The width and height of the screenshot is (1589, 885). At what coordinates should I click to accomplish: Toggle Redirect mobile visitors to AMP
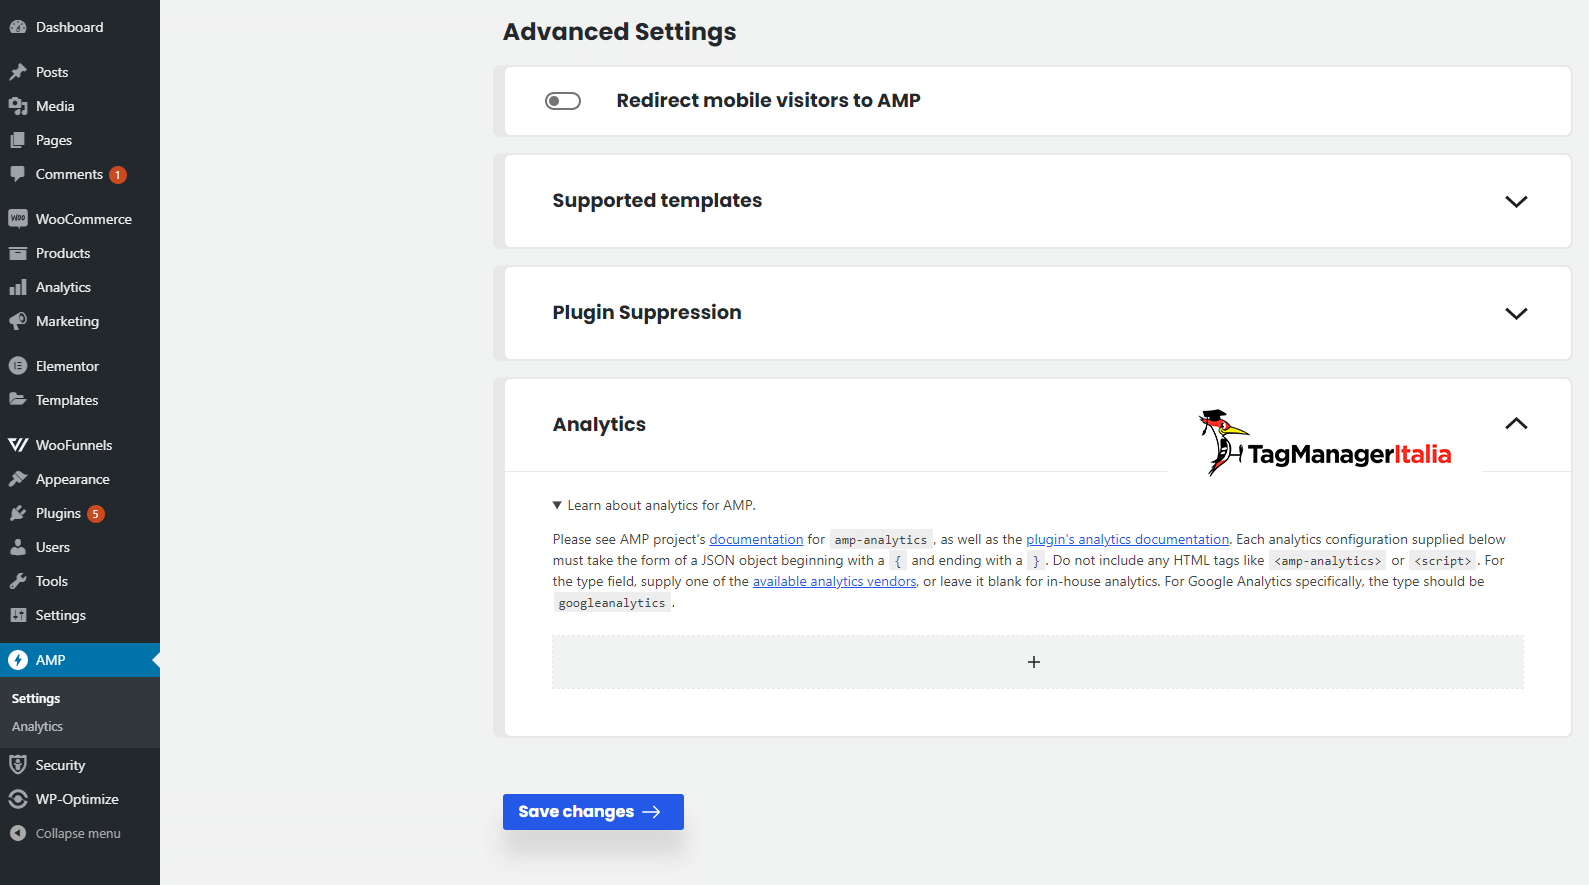(563, 101)
